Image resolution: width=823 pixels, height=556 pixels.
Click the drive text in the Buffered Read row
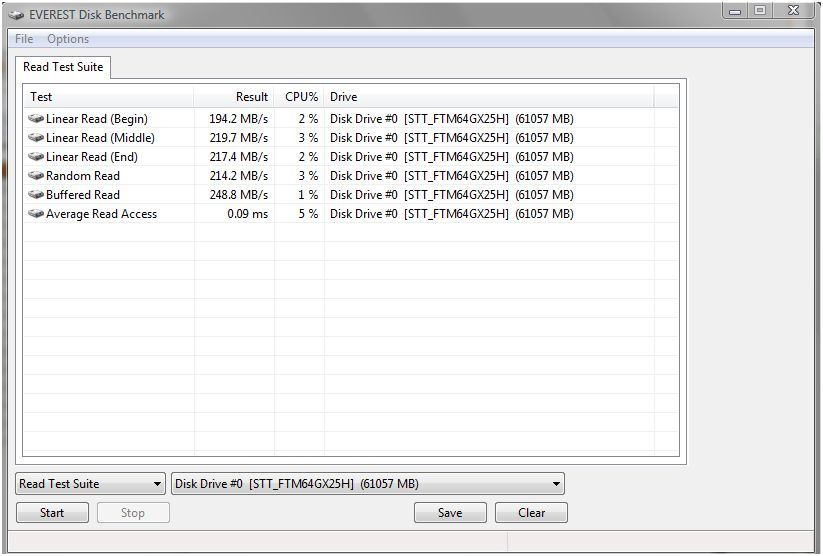click(x=451, y=195)
